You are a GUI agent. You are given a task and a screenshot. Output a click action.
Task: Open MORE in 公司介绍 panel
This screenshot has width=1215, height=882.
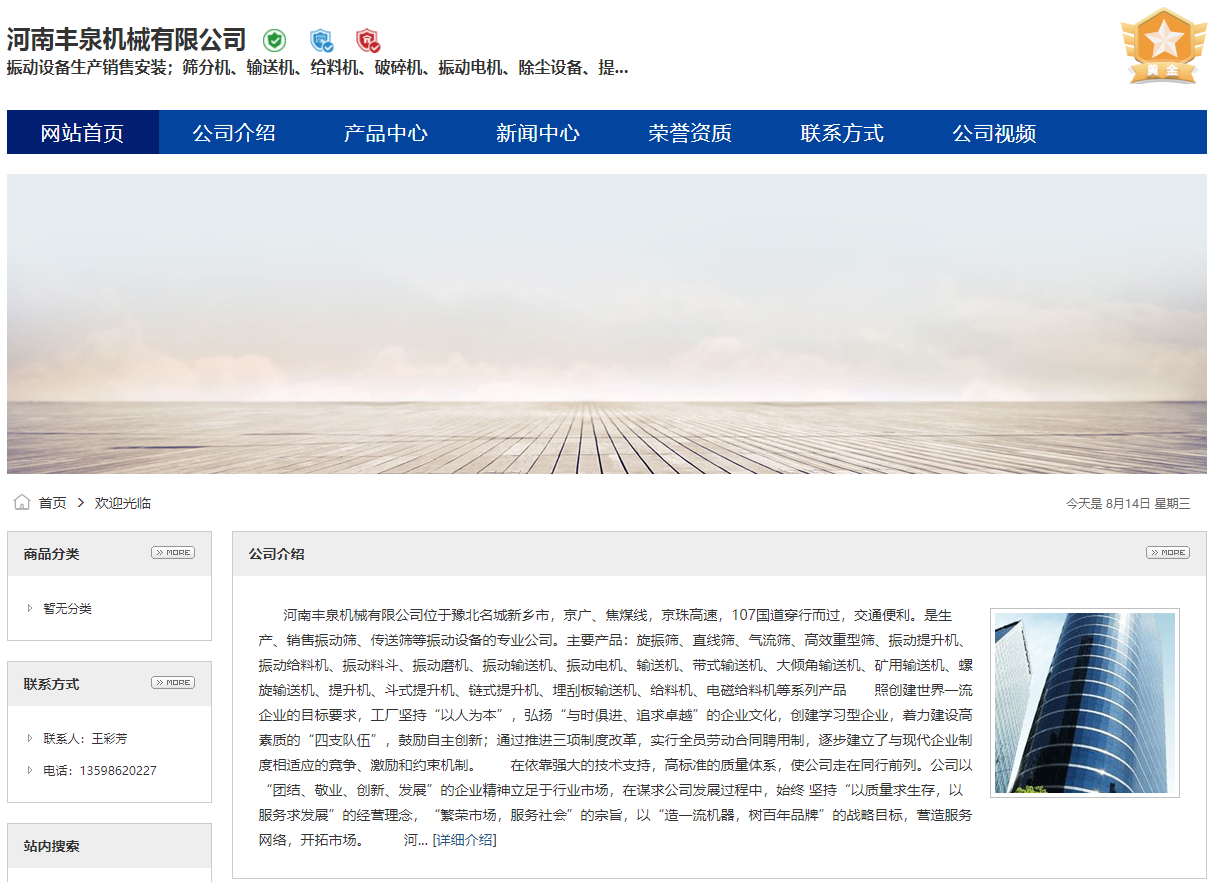(x=1167, y=553)
